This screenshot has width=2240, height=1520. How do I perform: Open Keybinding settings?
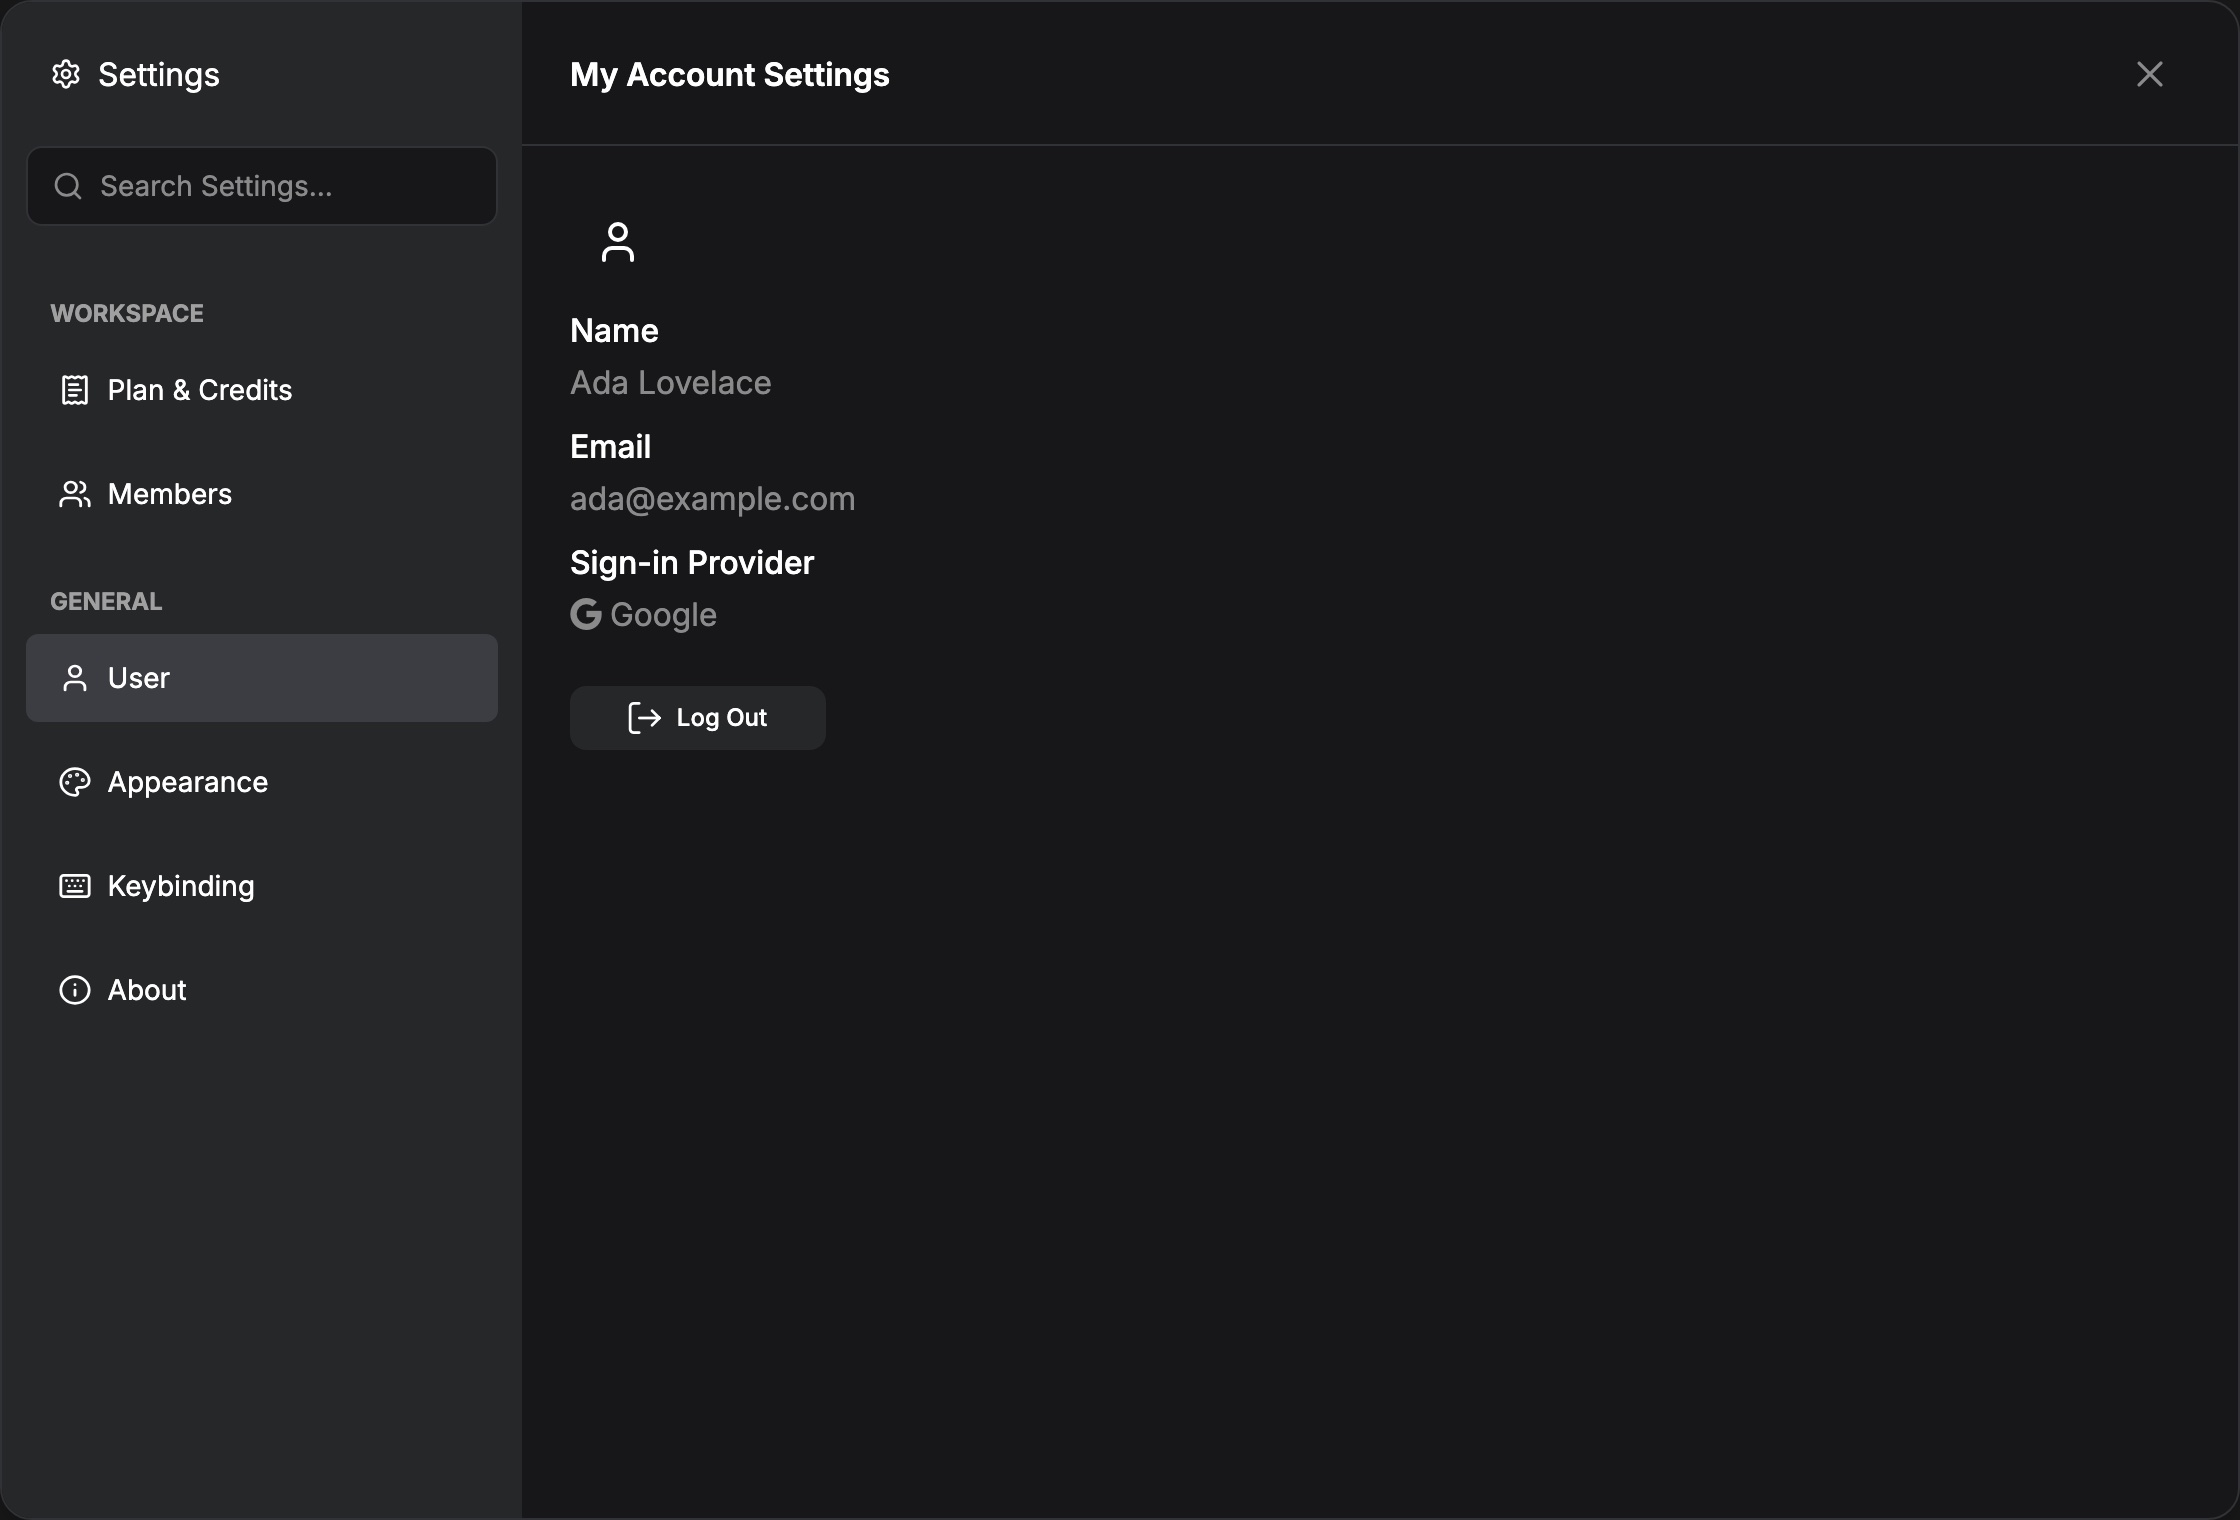tap(262, 886)
